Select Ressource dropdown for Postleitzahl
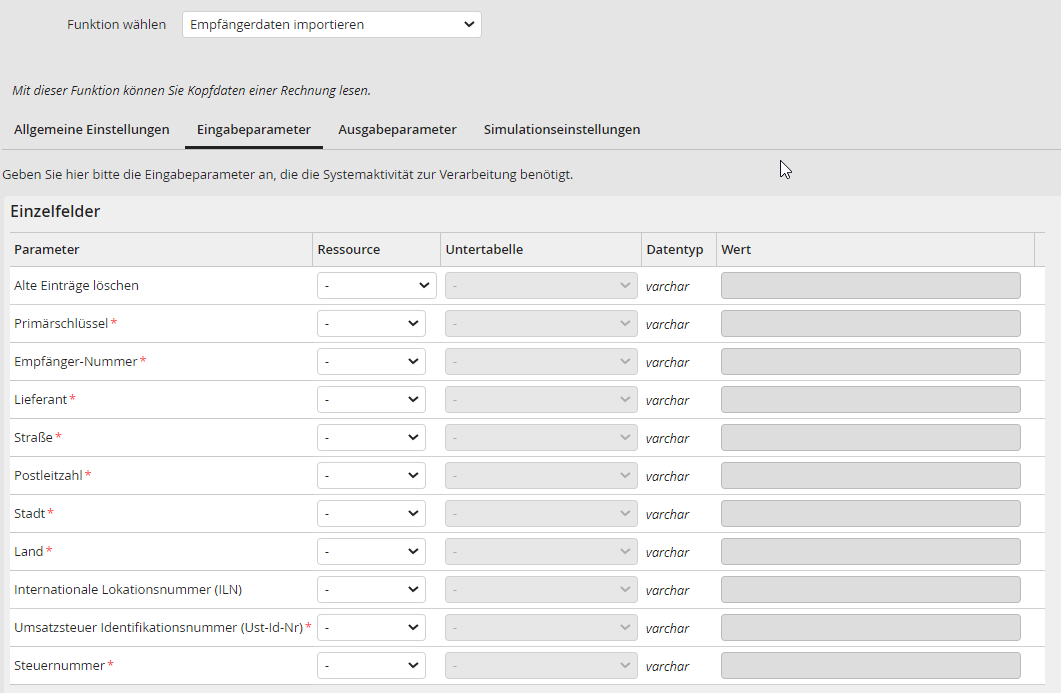 coord(371,476)
